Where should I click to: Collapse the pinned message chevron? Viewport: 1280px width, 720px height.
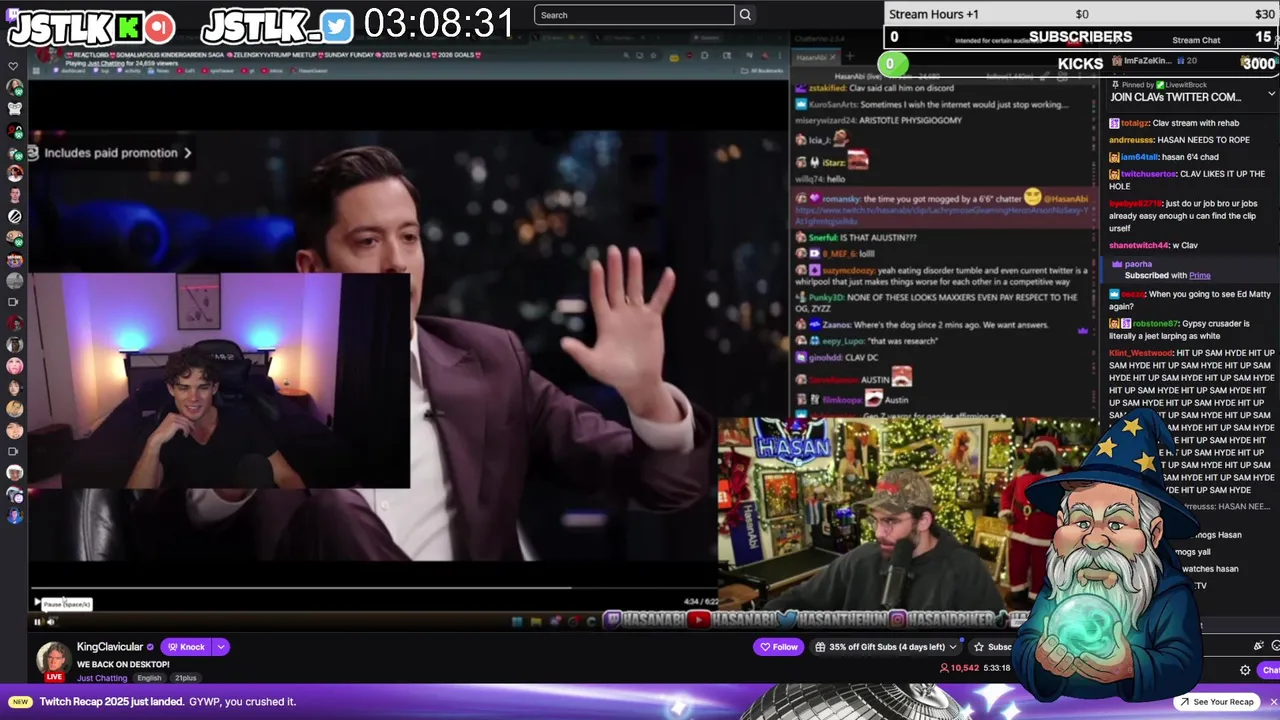[x=1271, y=93]
